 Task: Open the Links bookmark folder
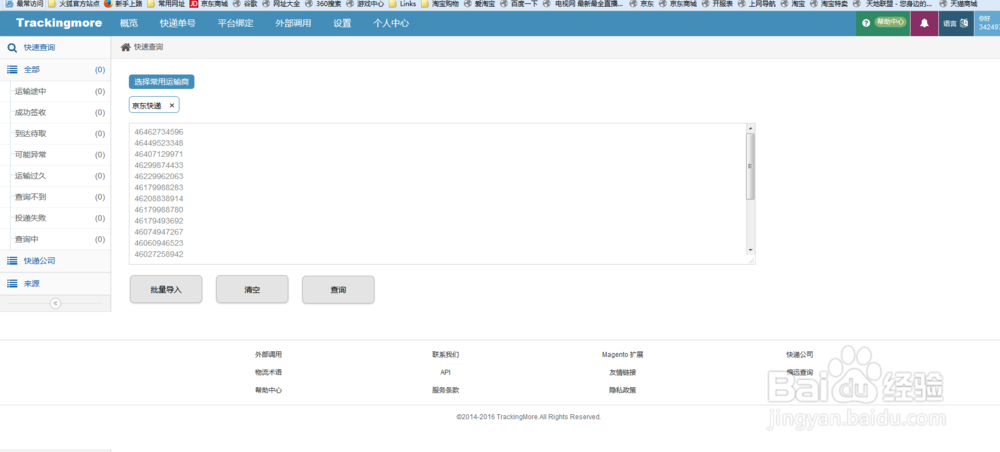(x=402, y=4)
